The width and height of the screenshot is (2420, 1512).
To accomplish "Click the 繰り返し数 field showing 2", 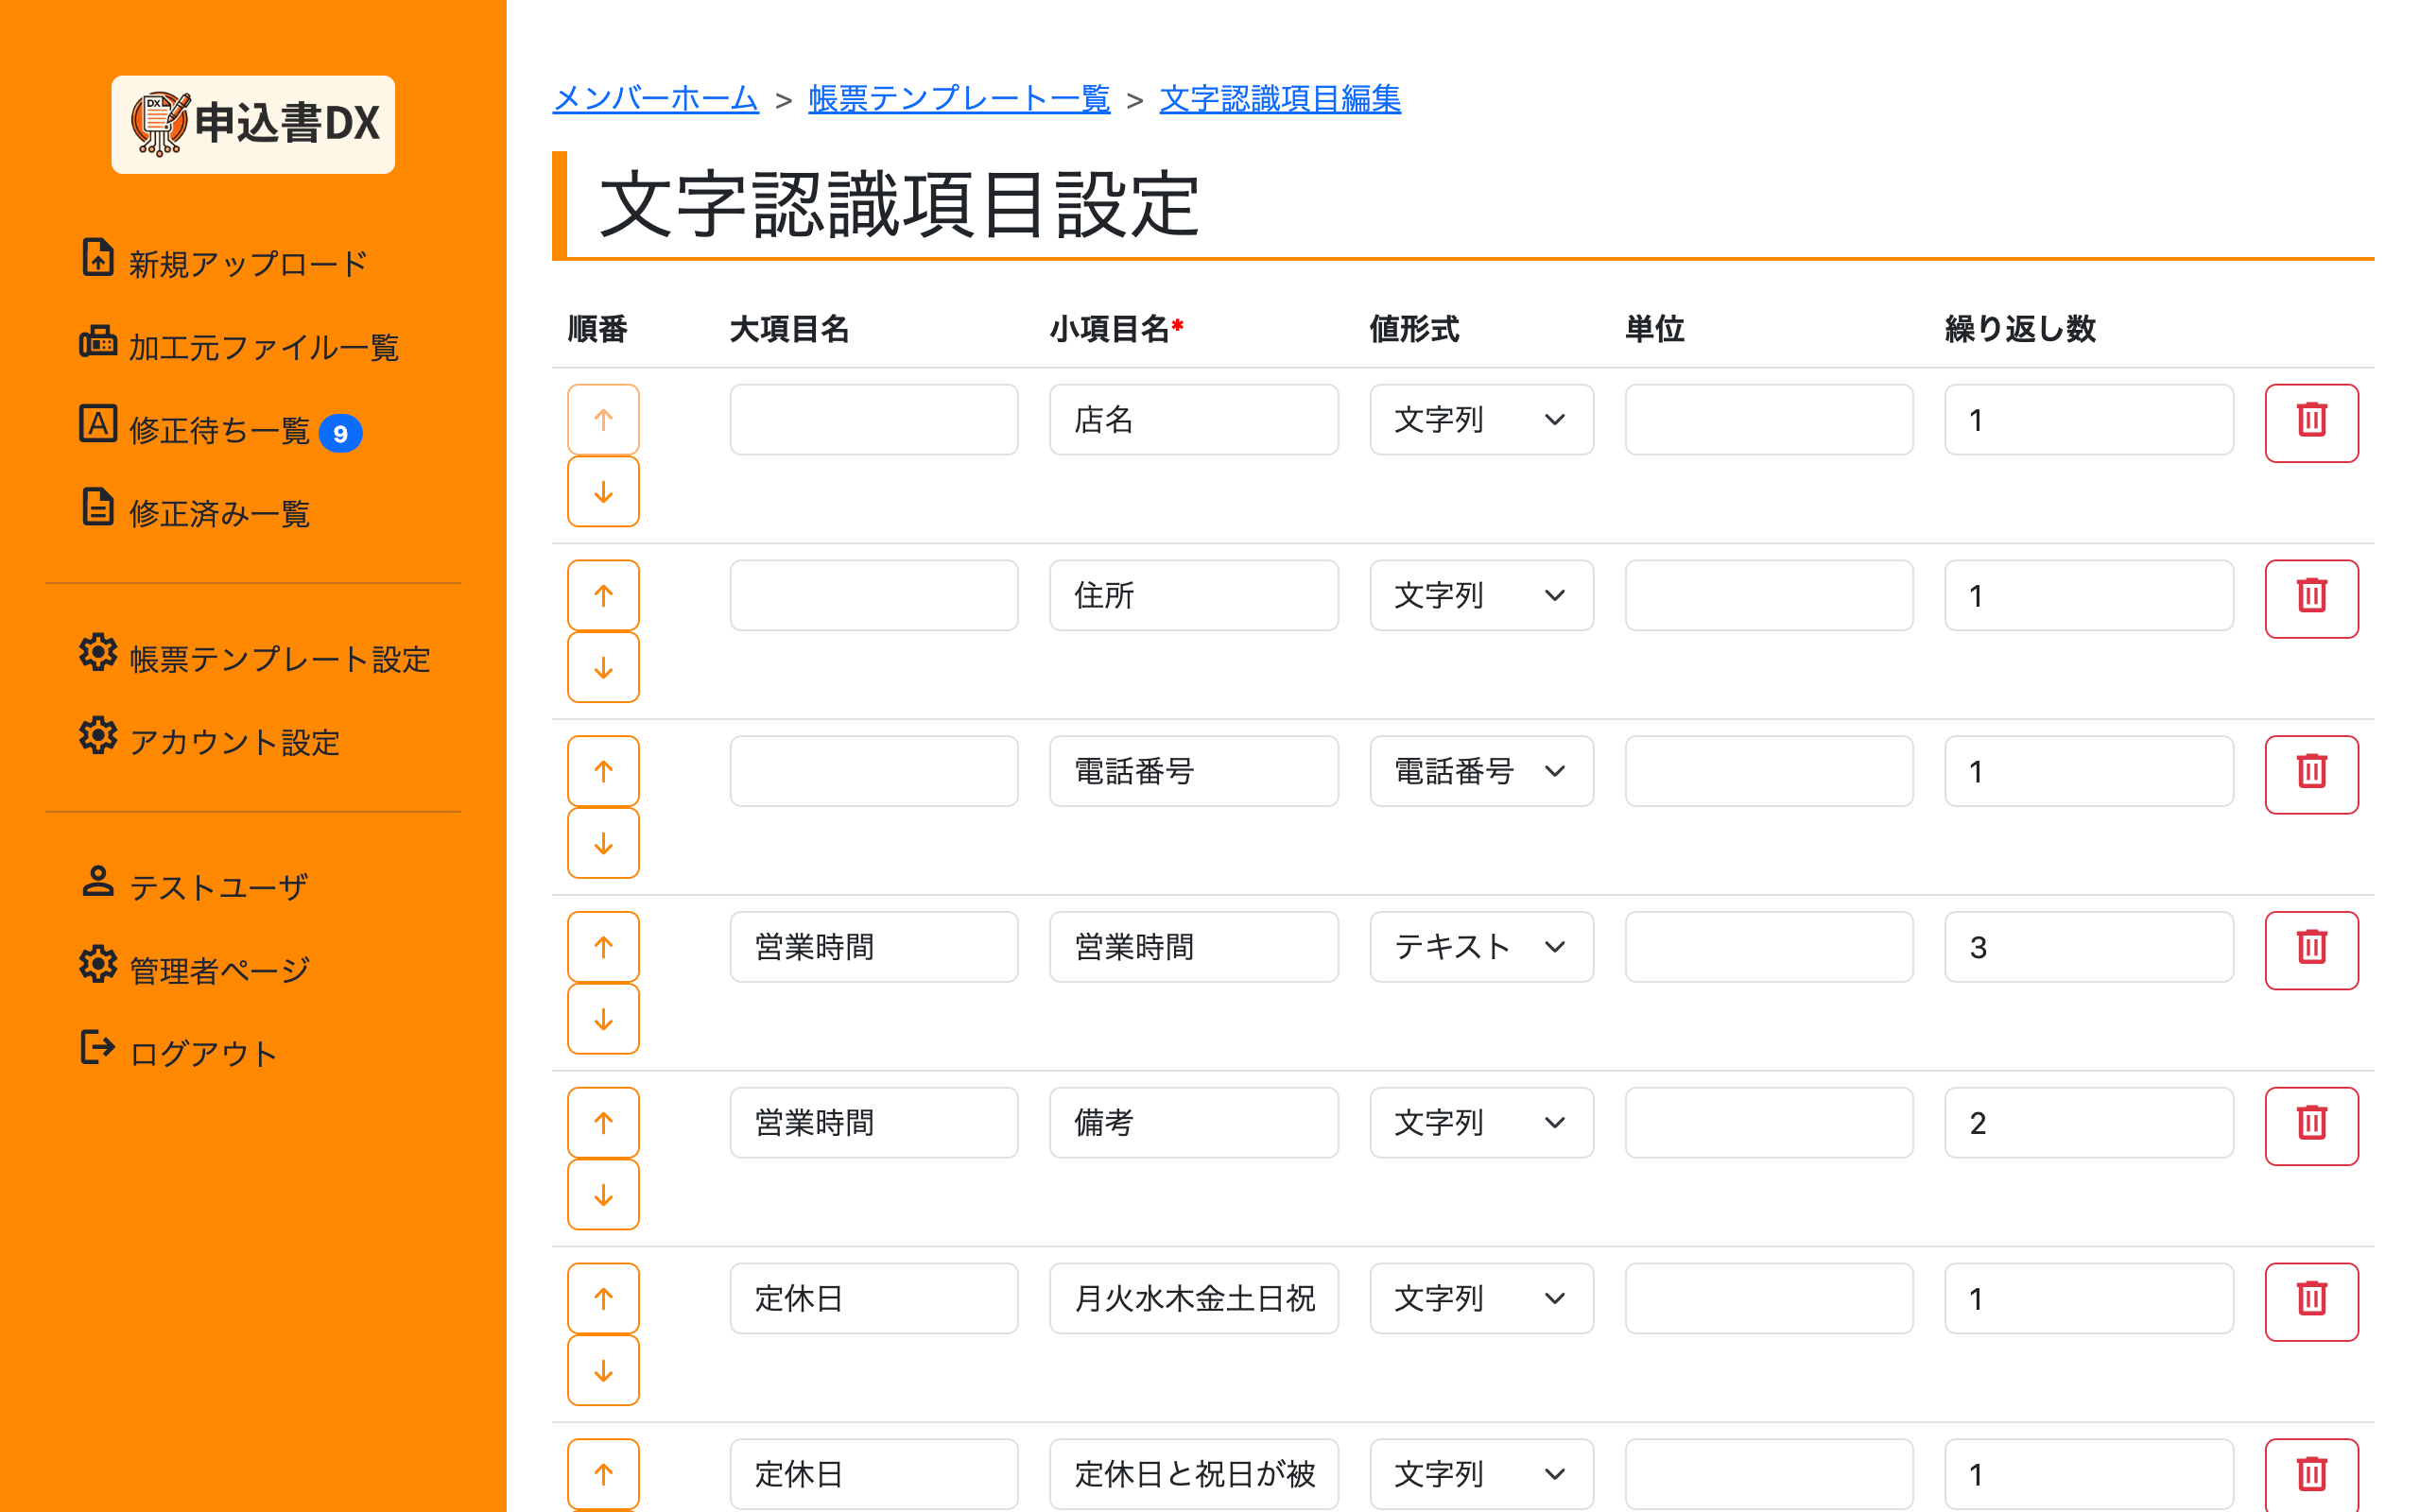I will (2089, 1123).
